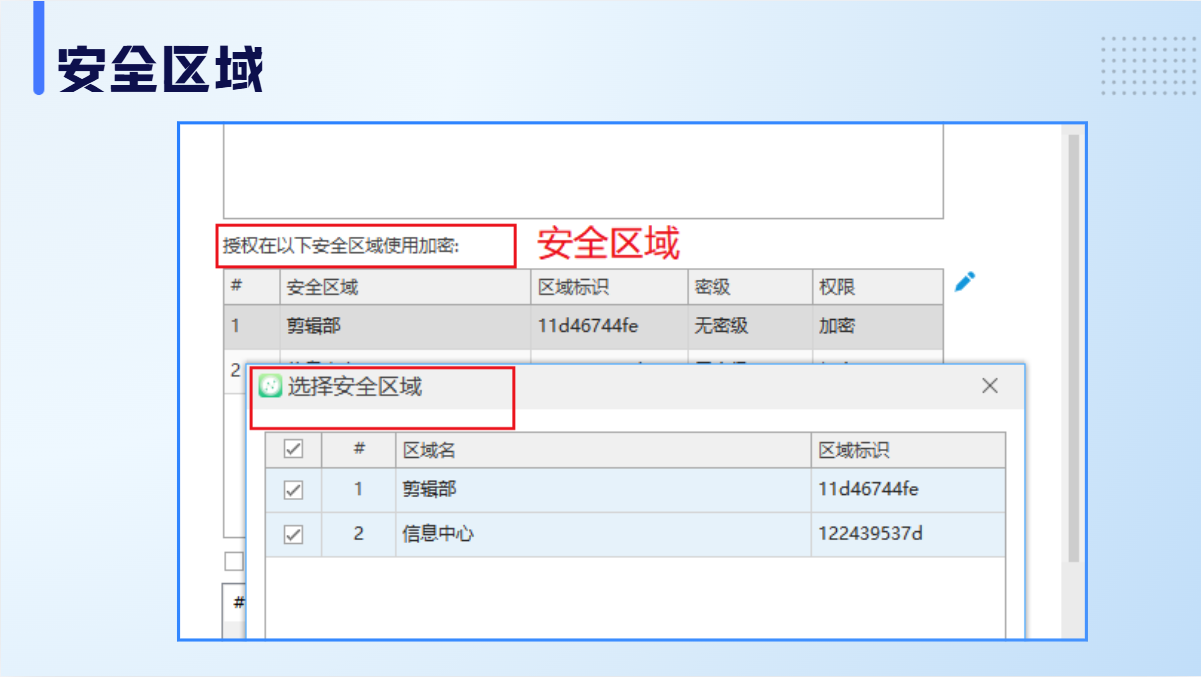Uncheck the 剪辑部 row checkbox in dialog
Image resolution: width=1201 pixels, height=677 pixels.
(x=293, y=490)
